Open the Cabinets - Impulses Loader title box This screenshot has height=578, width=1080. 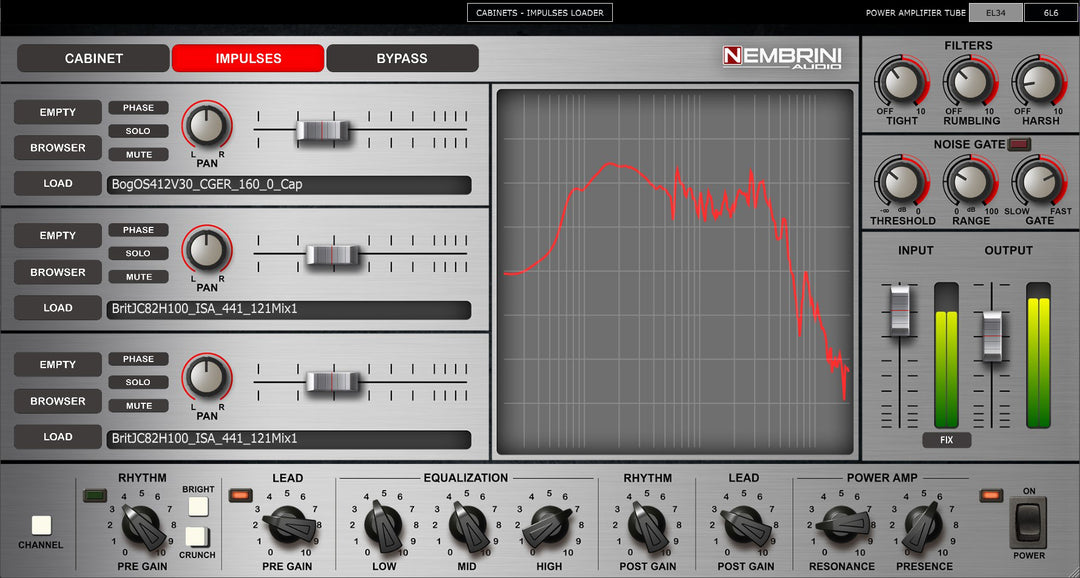click(539, 12)
